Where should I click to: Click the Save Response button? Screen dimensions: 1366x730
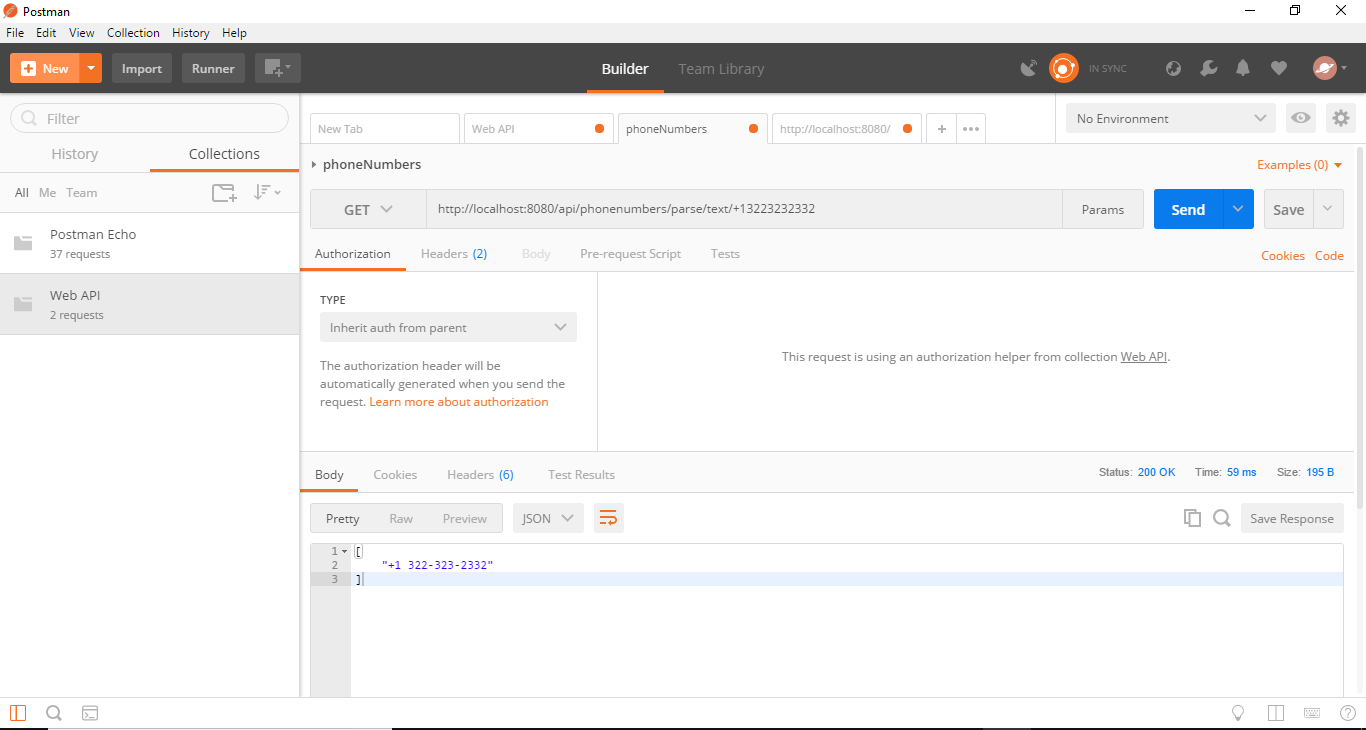1292,518
